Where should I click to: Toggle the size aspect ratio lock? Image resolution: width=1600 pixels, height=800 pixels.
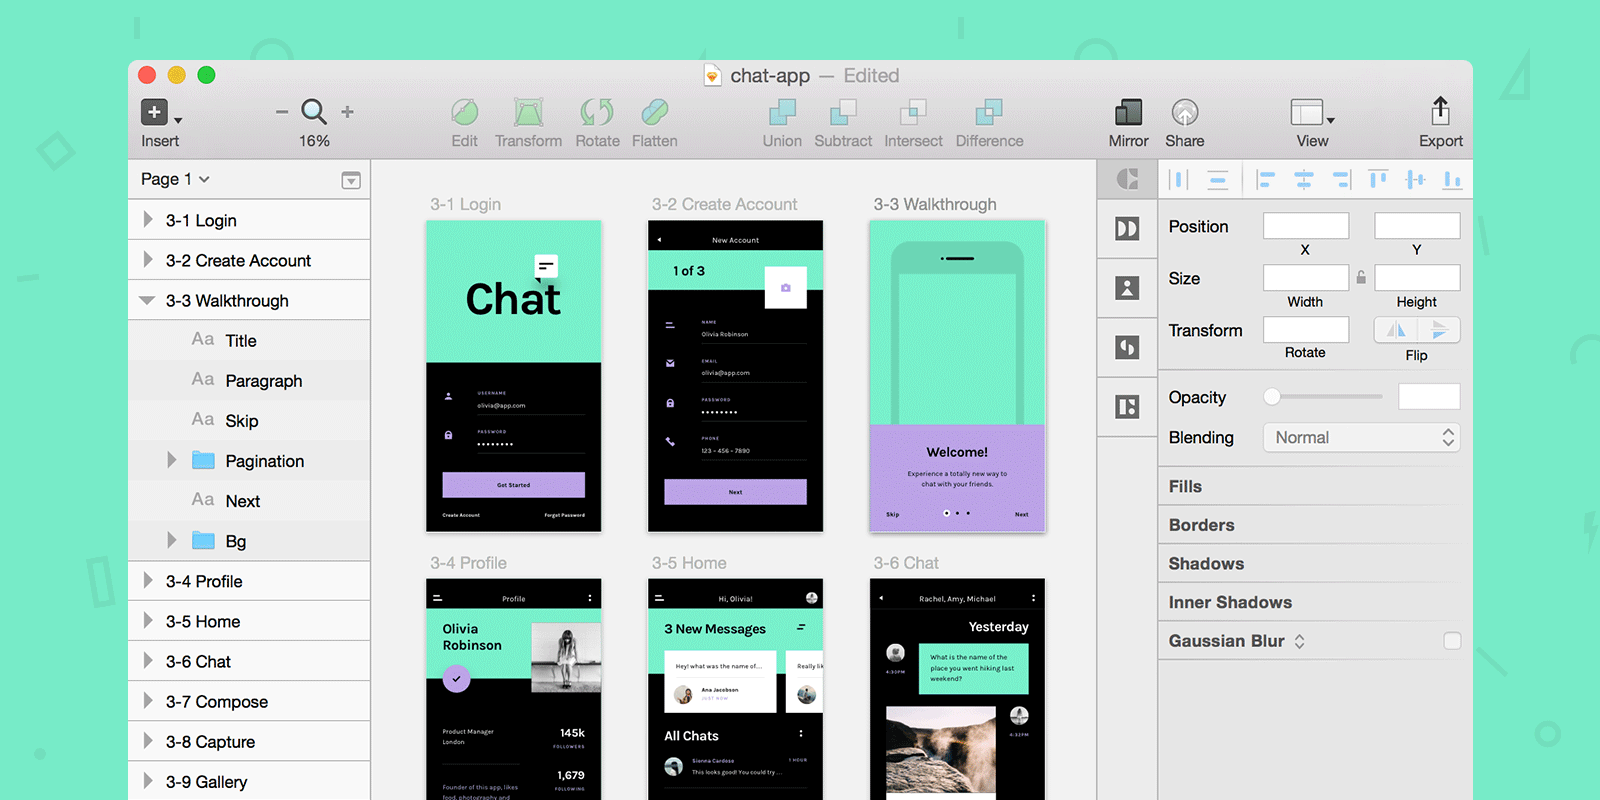pyautogui.click(x=1361, y=278)
